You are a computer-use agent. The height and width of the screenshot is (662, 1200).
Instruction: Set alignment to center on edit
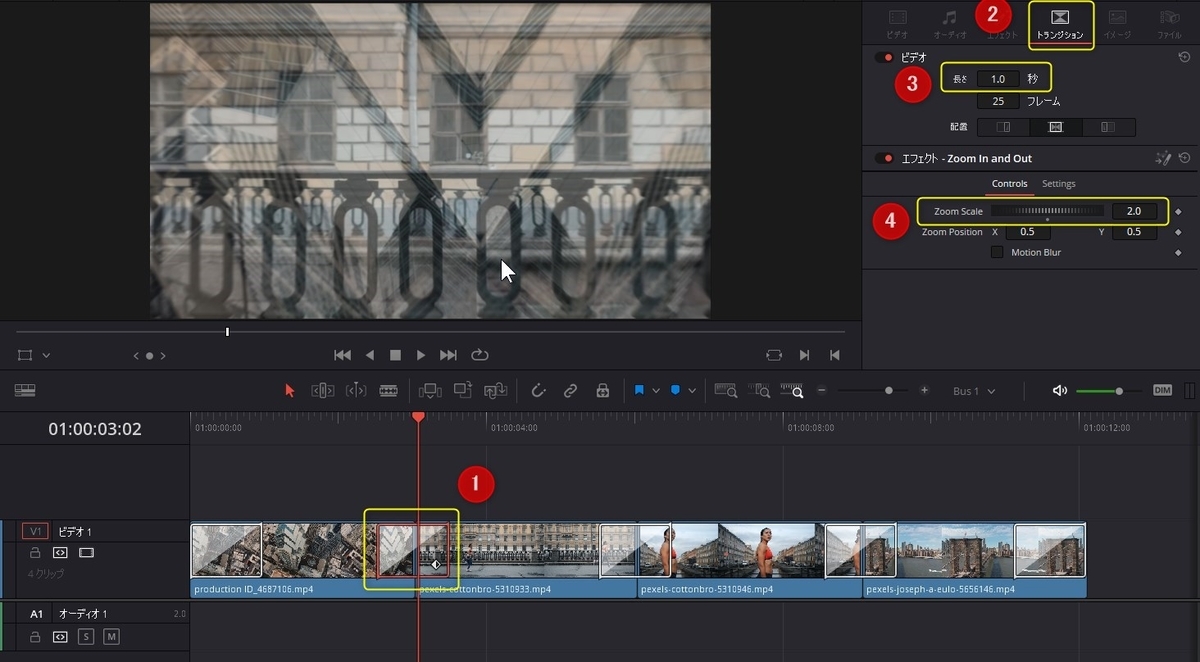[1055, 127]
